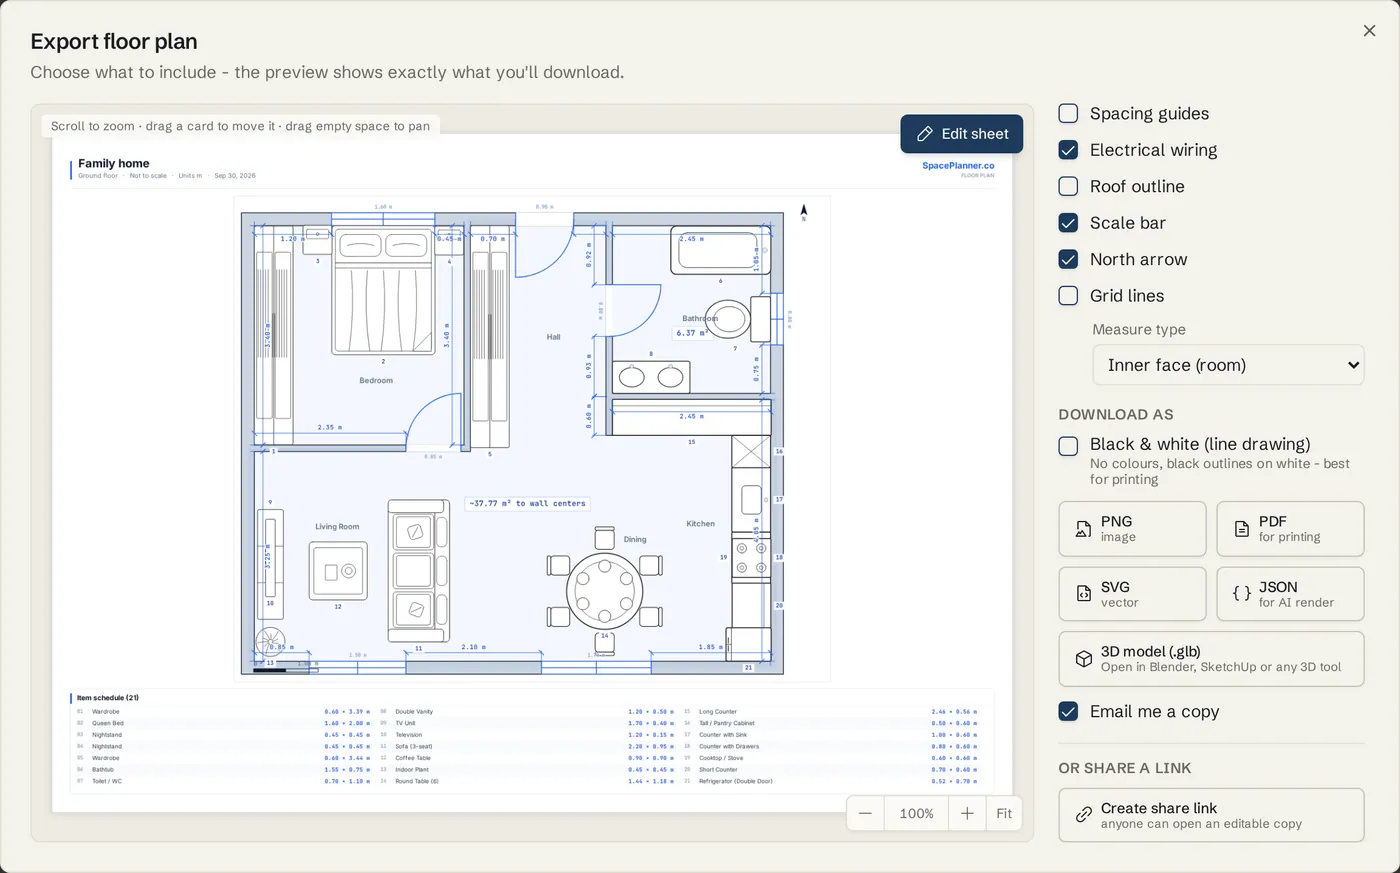Click the north arrow on the plan
This screenshot has width=1400, height=873.
click(x=803, y=212)
